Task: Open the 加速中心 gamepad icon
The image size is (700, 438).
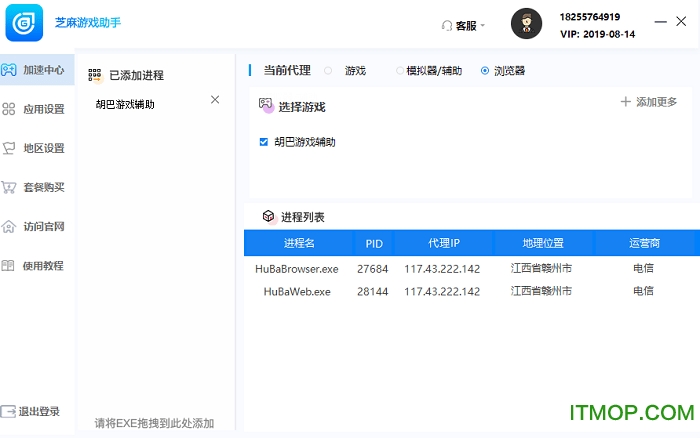Action: (8, 70)
